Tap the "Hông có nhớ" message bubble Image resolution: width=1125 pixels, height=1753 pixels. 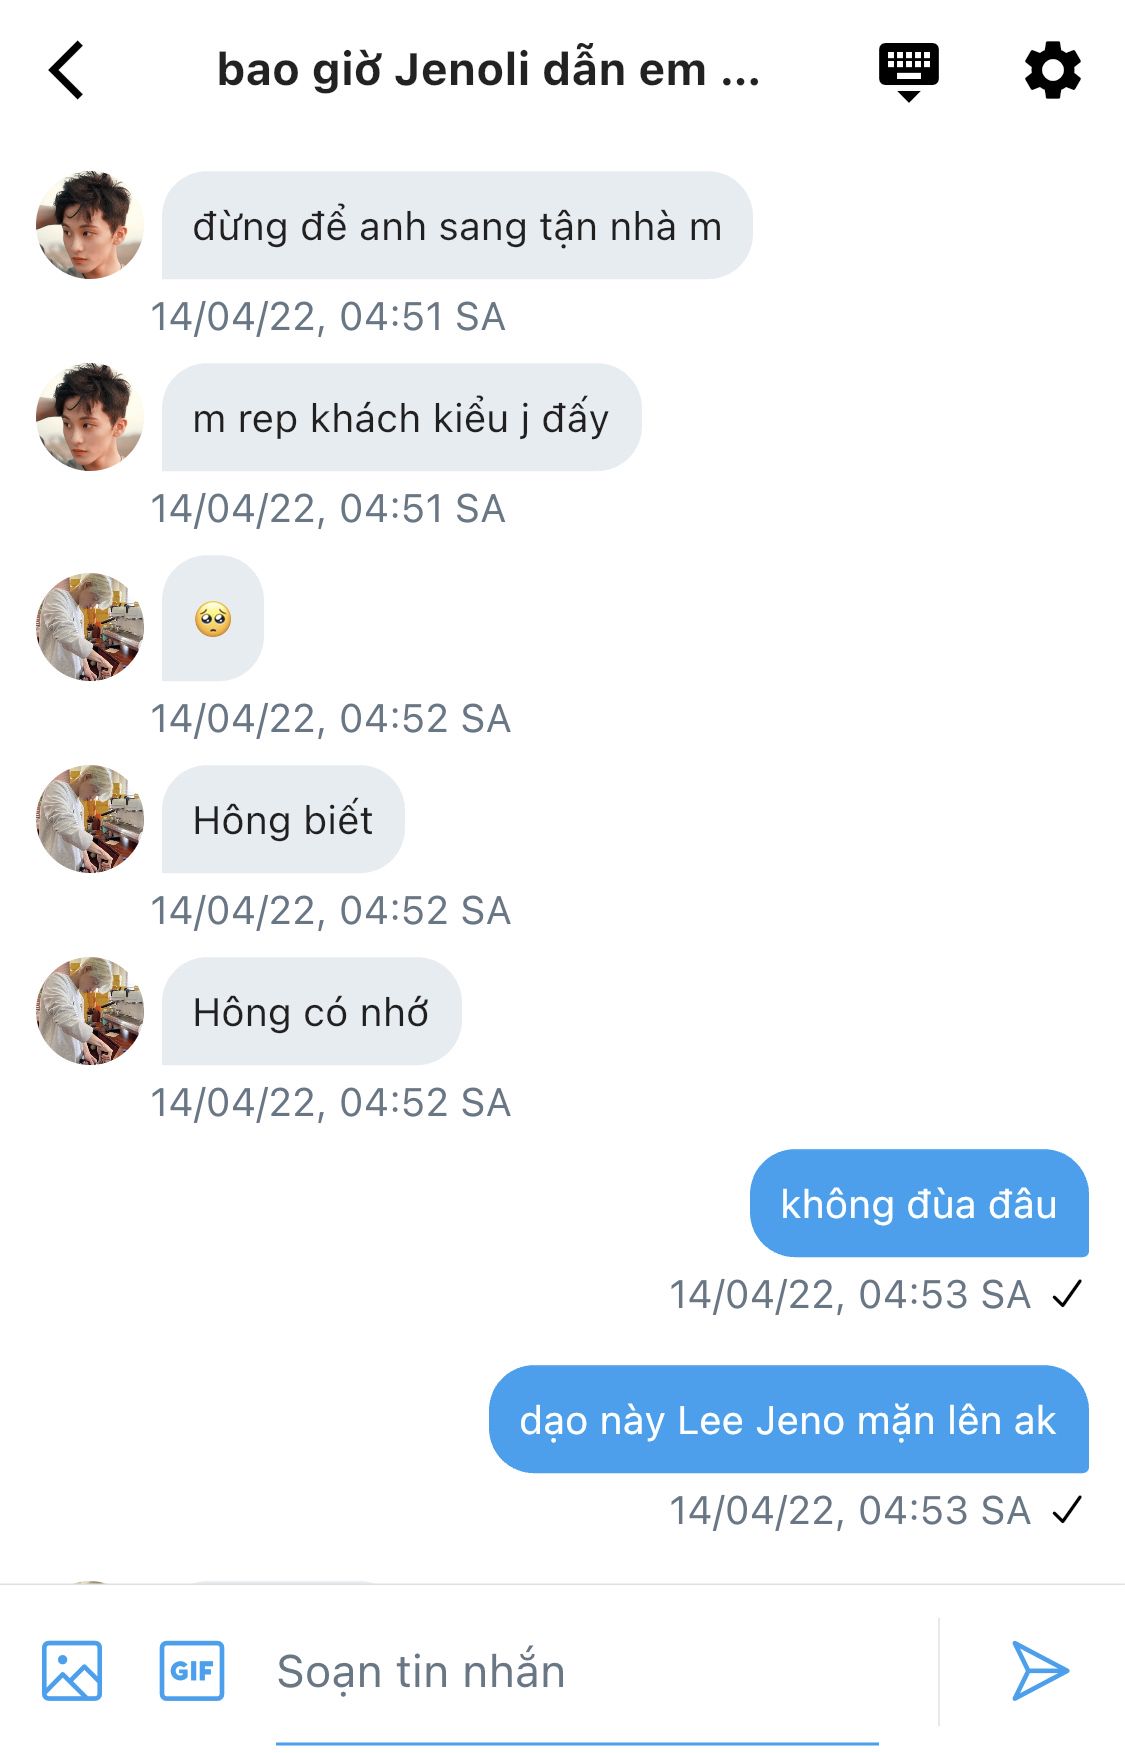point(311,1012)
